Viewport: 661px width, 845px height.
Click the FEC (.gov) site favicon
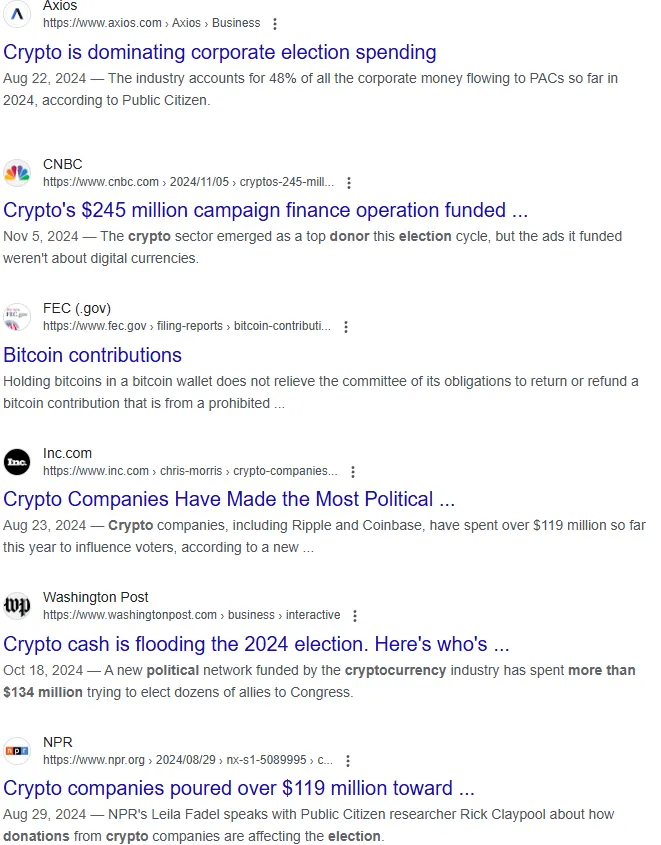17,317
